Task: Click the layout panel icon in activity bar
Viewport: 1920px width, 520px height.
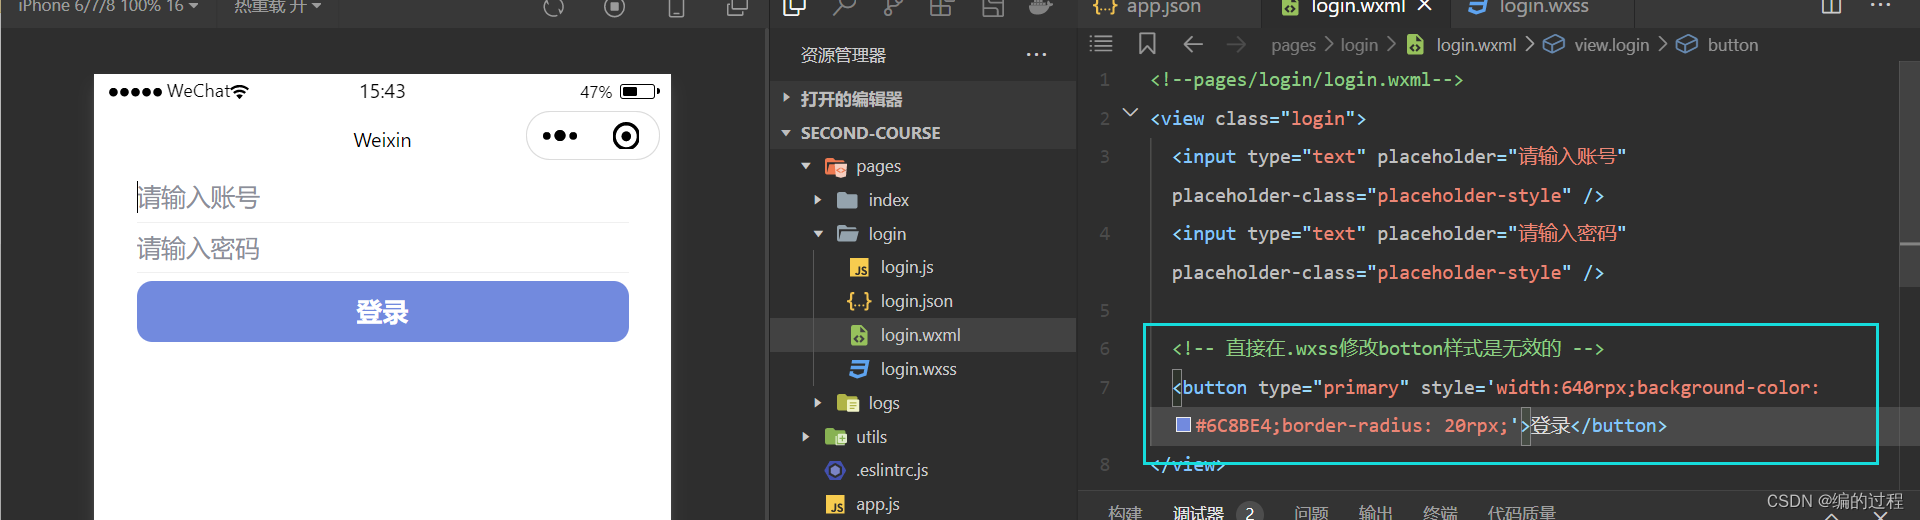Action: [992, 7]
